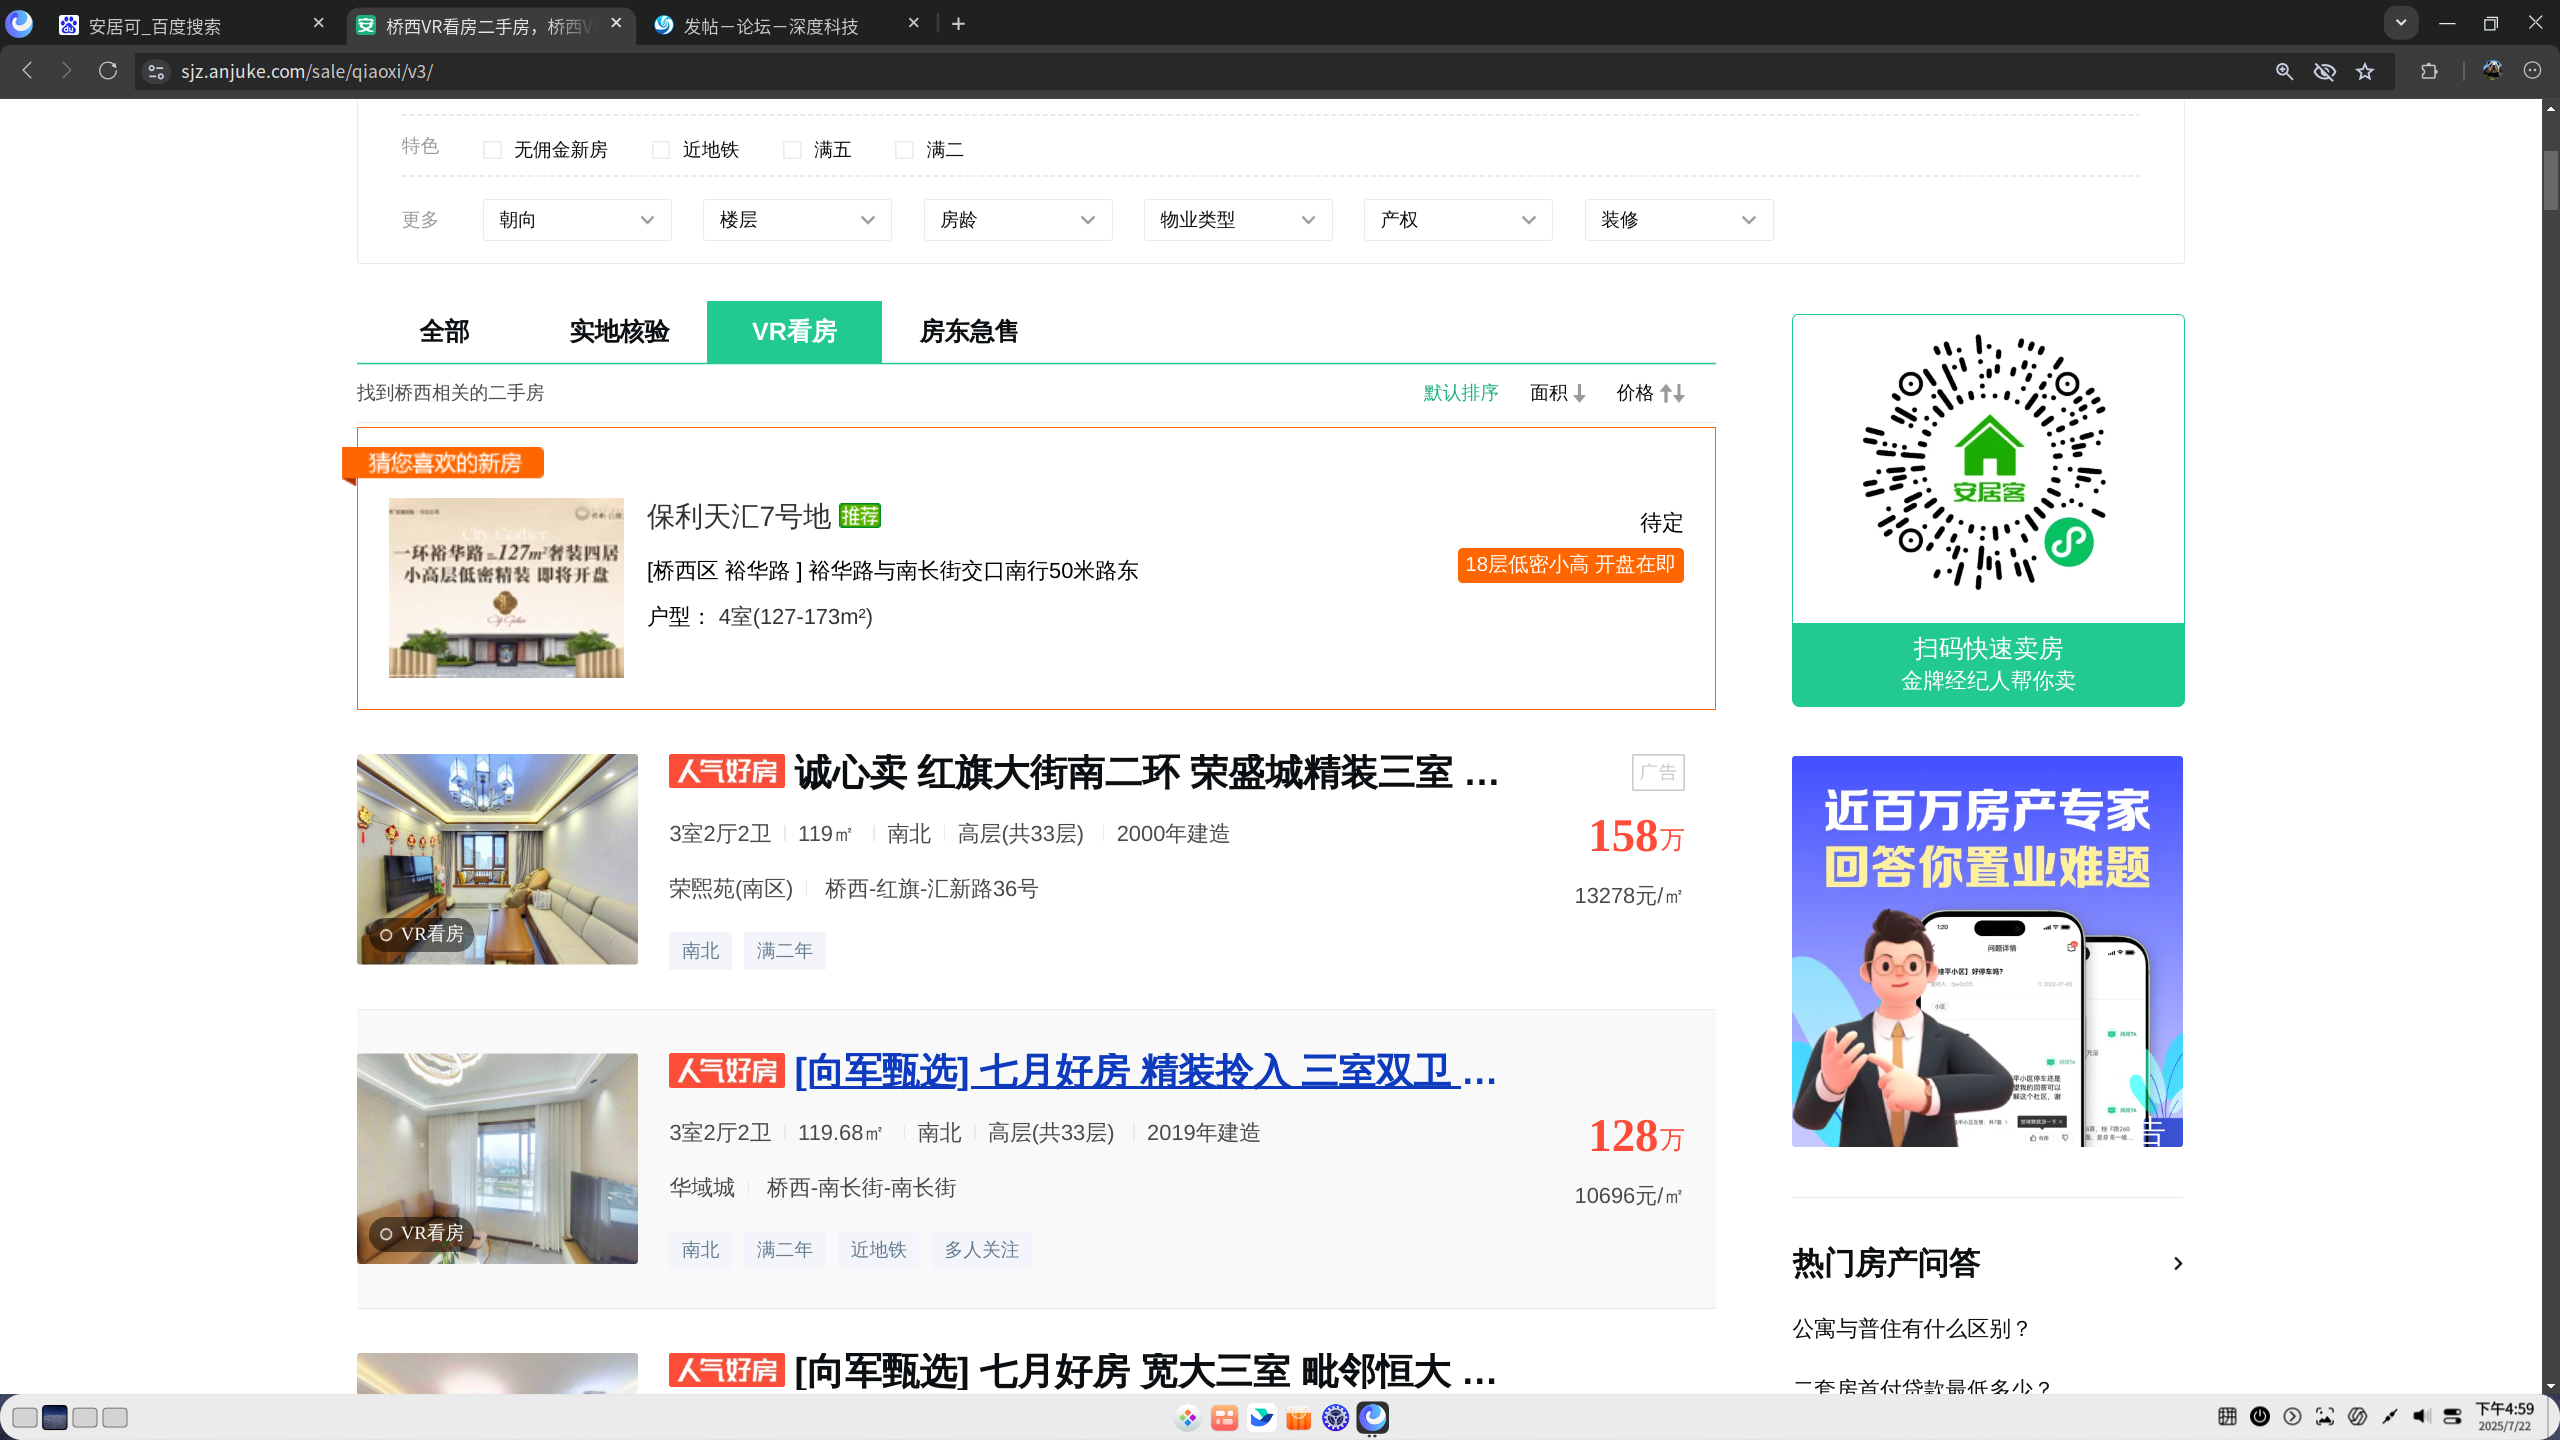The height and width of the screenshot is (1440, 2560).
Task: Open listing [向军甄选] 七月好房 精装拎入
Action: [x=1146, y=1071]
